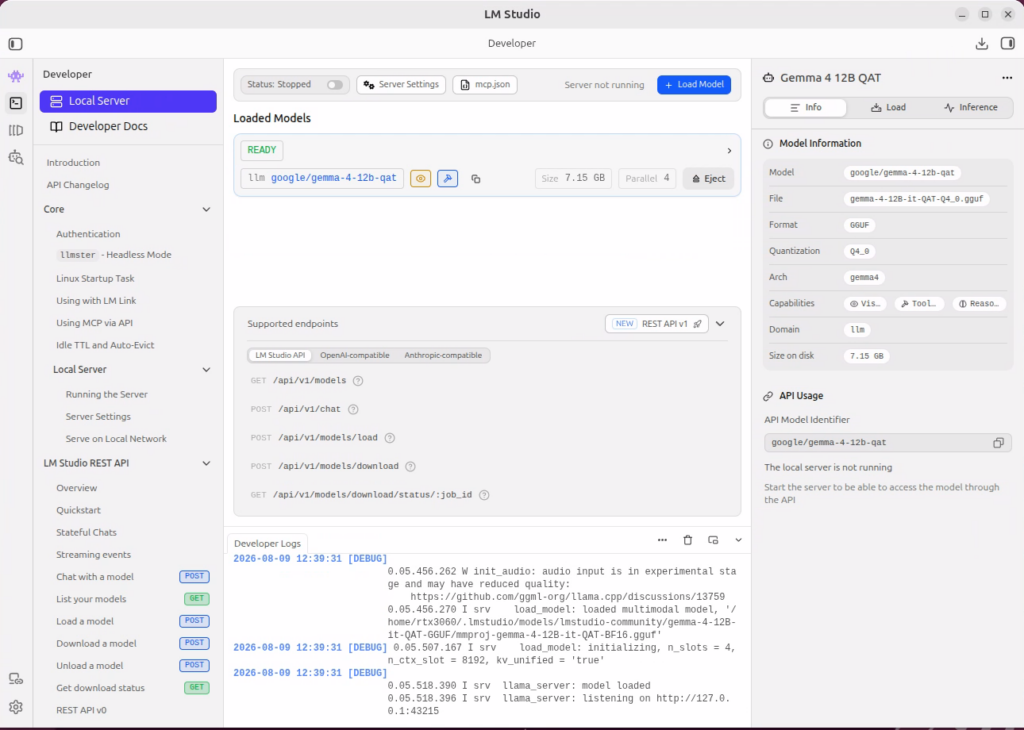Open Server Settings
This screenshot has height=730, width=1024.
(401, 85)
